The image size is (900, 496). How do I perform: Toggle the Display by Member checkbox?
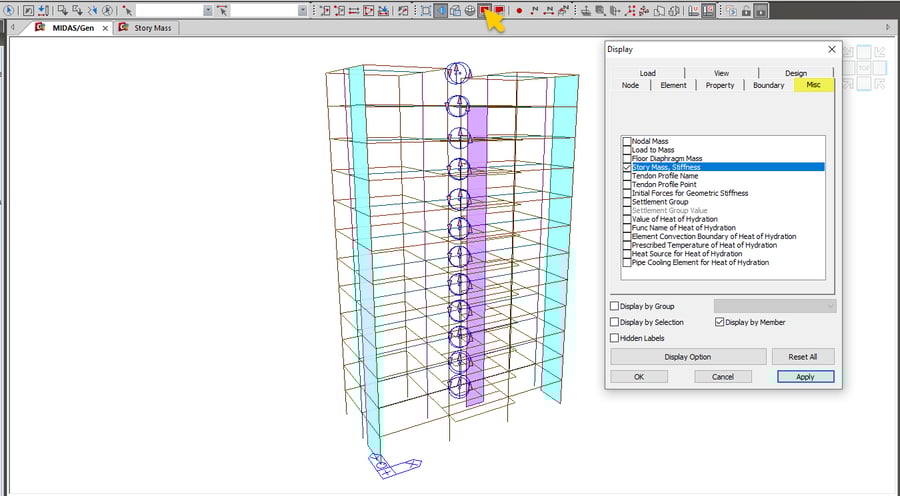(x=719, y=322)
